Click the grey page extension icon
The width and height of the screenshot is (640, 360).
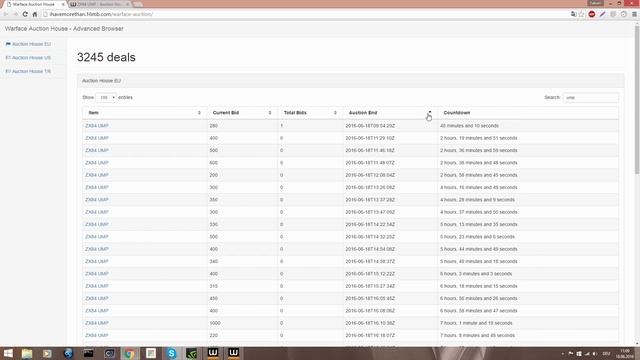613,14
